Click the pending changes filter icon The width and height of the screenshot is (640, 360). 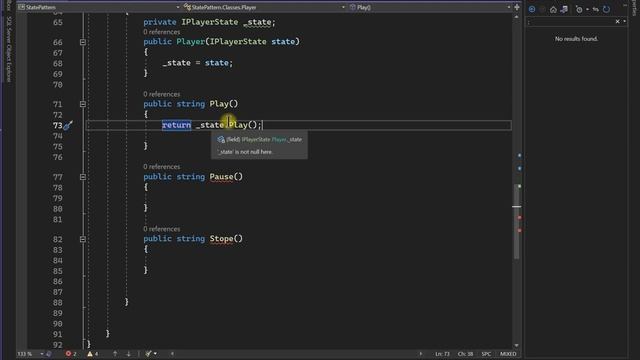(x=579, y=9)
